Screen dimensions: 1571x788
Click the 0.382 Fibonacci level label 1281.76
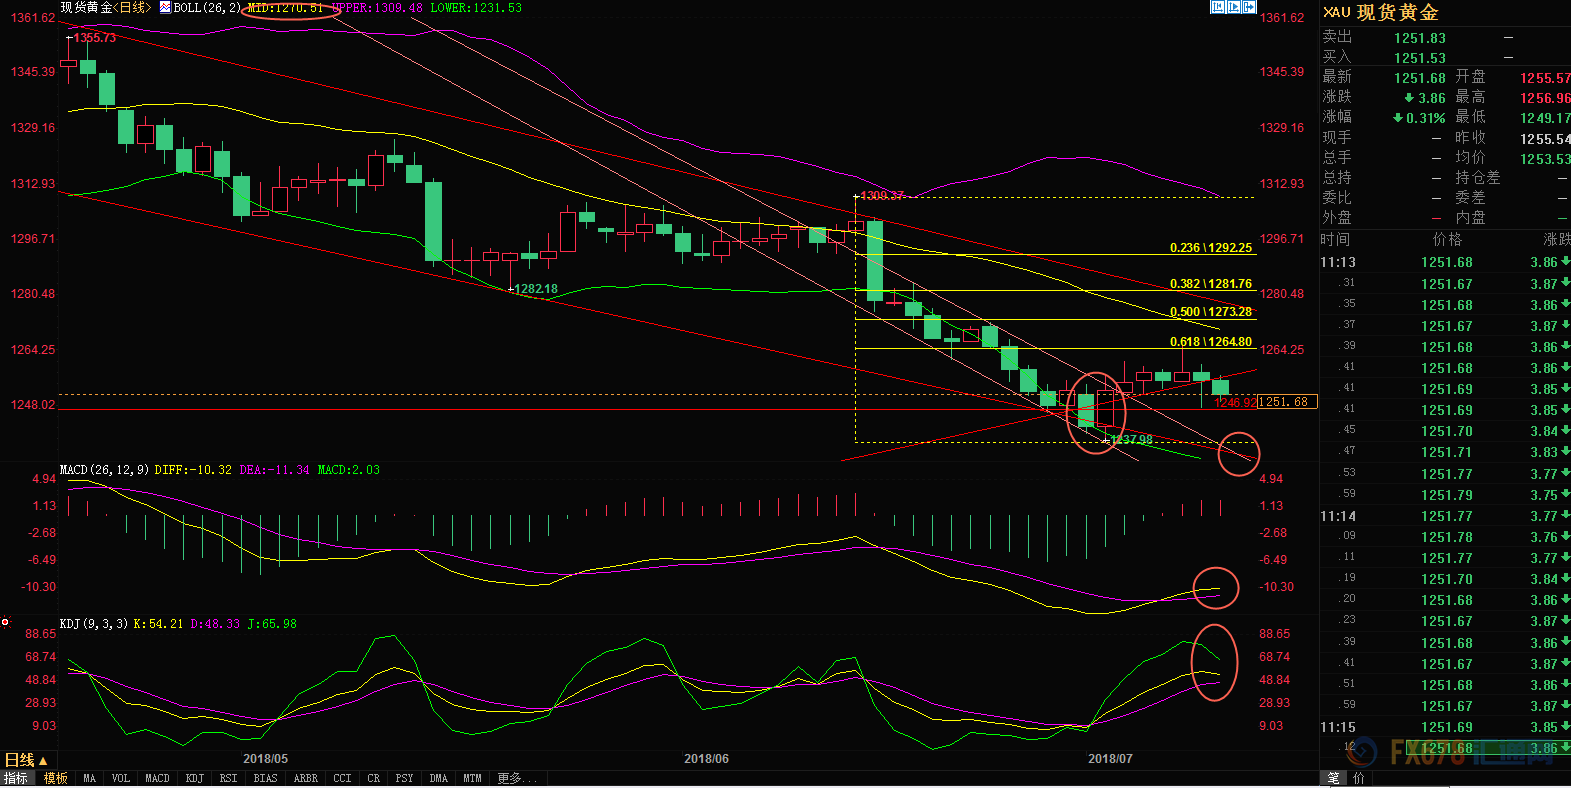tap(1211, 284)
